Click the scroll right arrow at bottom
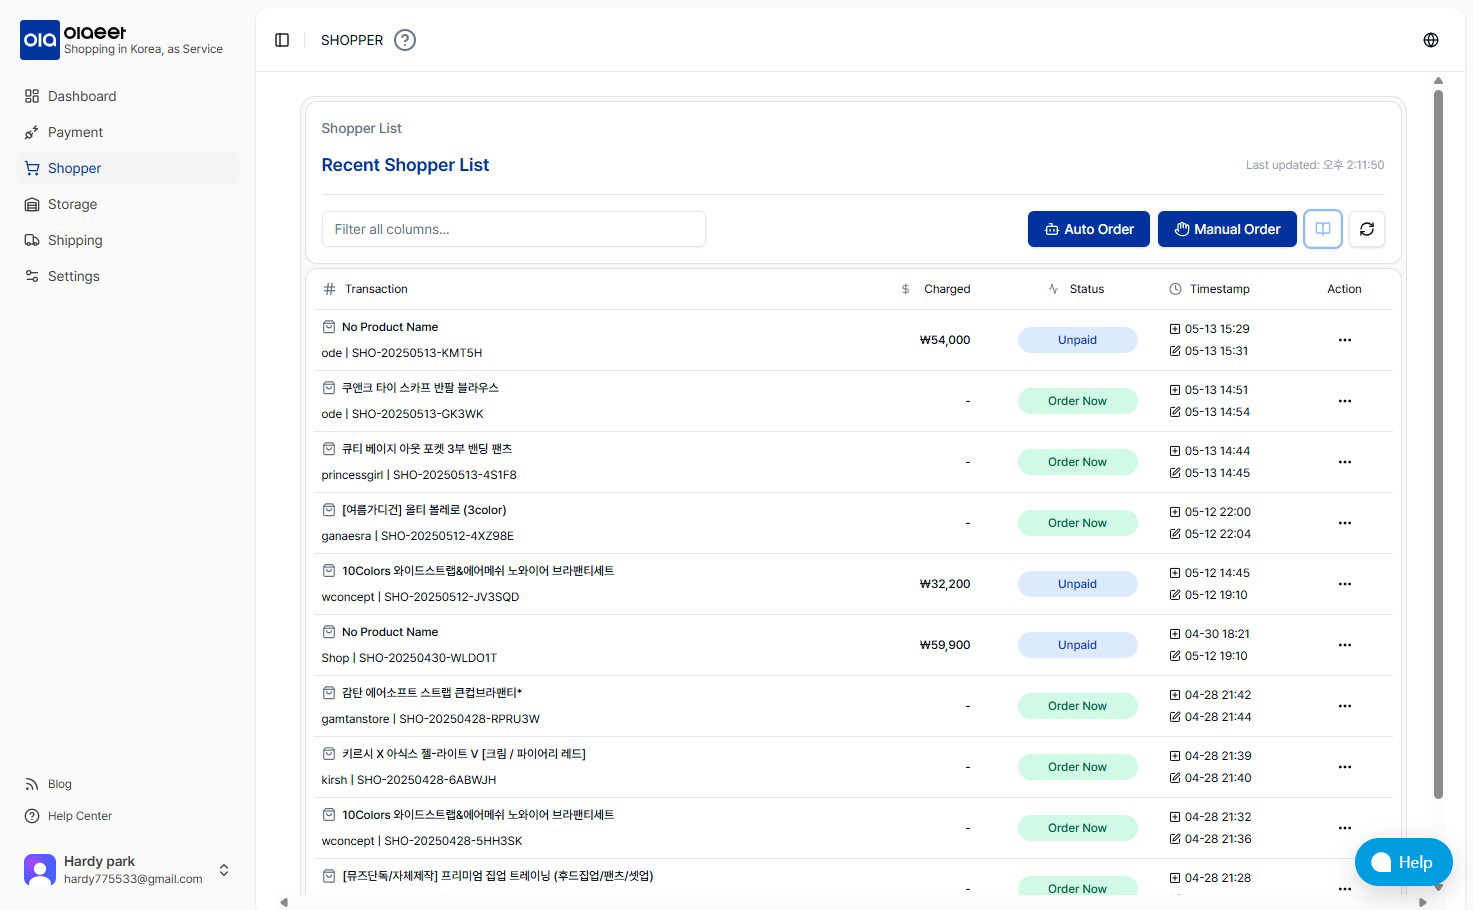The image size is (1473, 910). (x=1423, y=902)
